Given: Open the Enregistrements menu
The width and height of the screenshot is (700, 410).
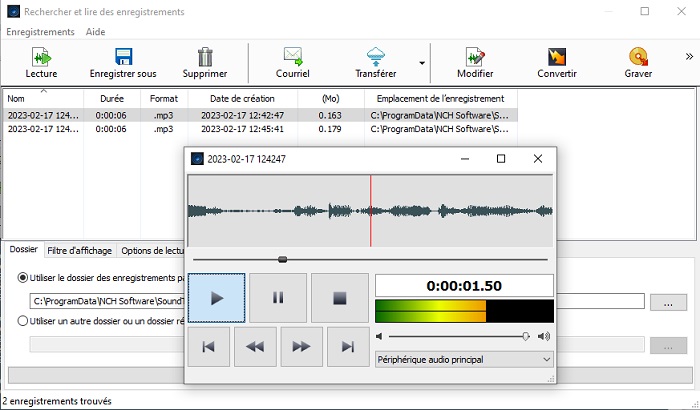Looking at the screenshot, I should tap(40, 32).
